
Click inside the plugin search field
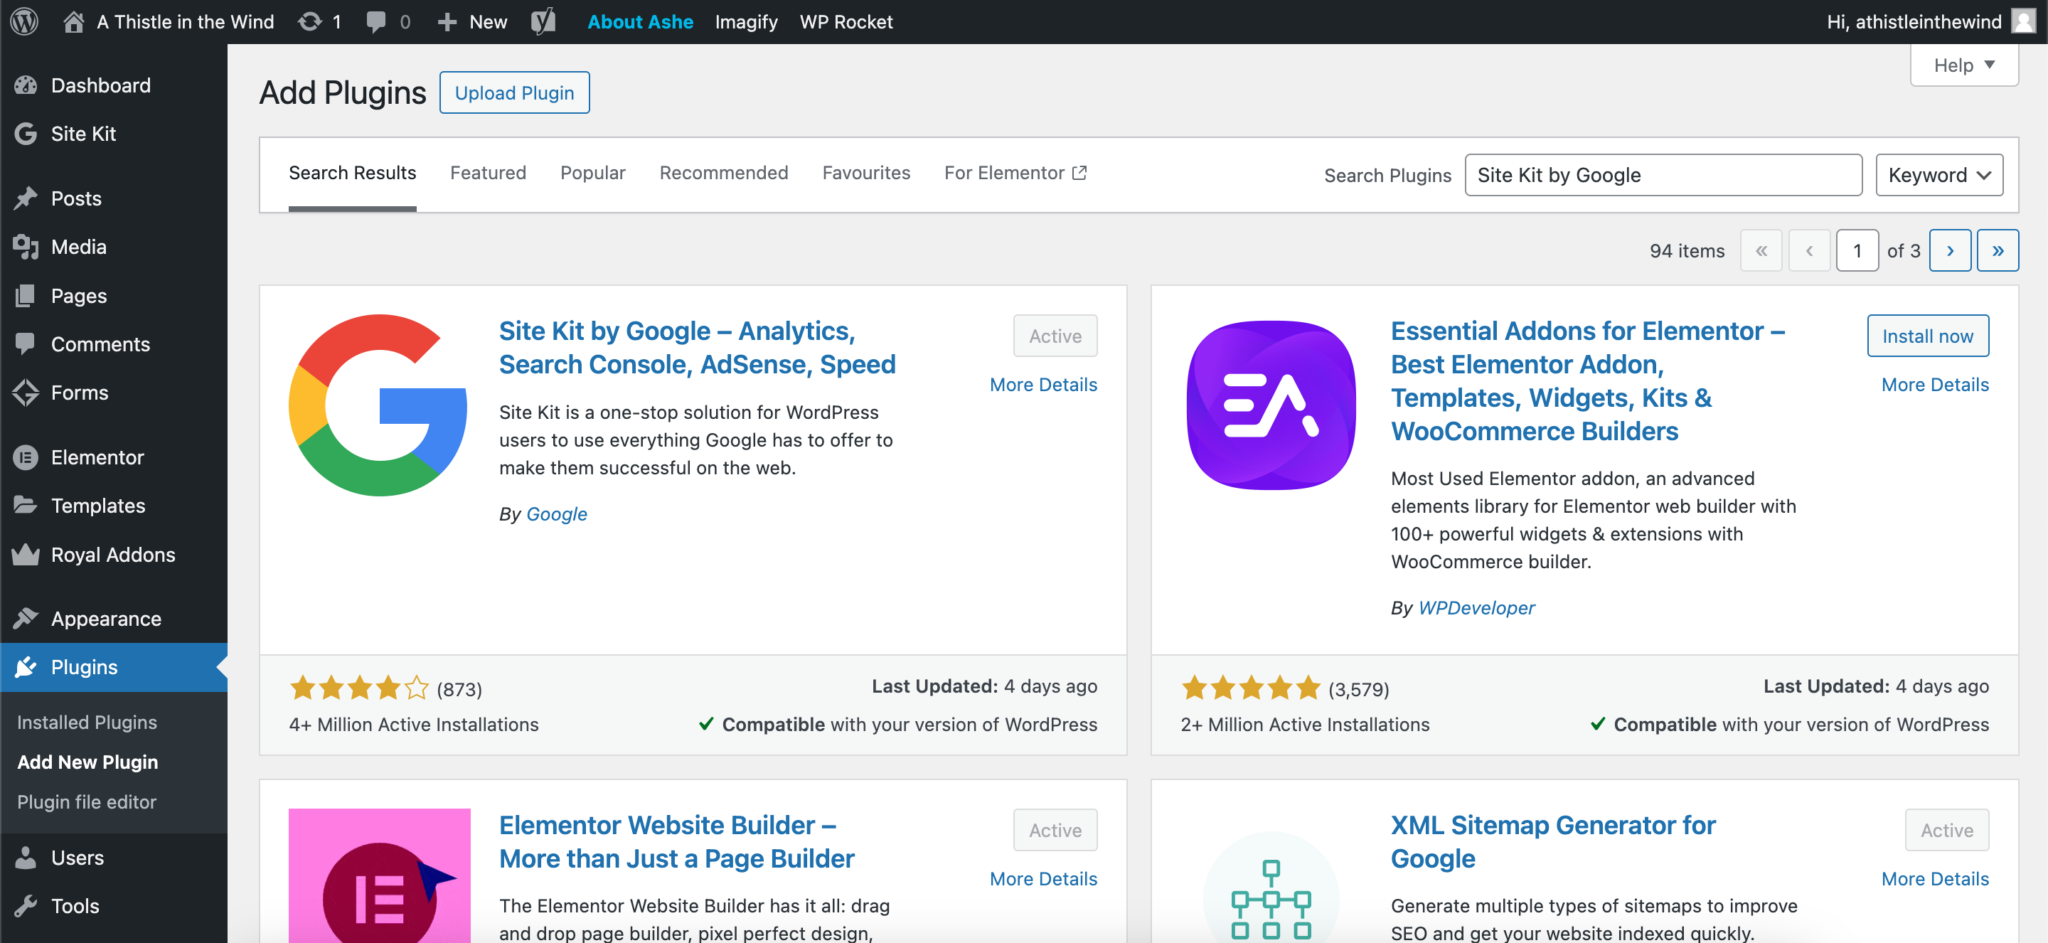(1662, 174)
